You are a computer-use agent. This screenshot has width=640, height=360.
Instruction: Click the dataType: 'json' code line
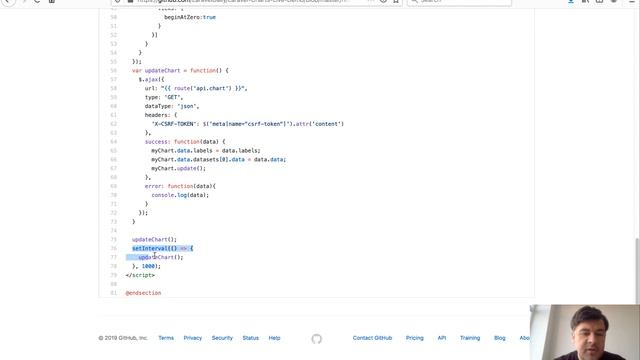pyautogui.click(x=172, y=106)
